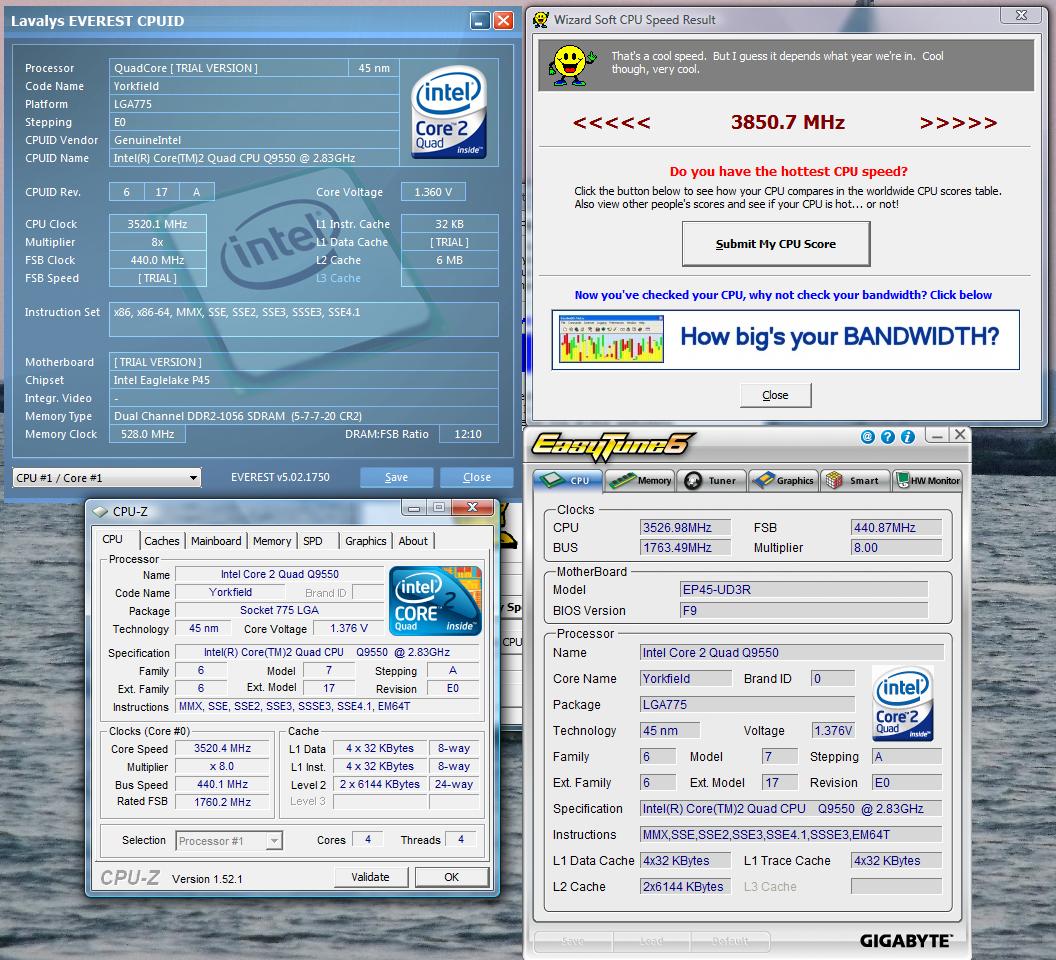
Task: Click the 3520.4 MHz Core Speed in CPU-Z
Action: (x=222, y=748)
